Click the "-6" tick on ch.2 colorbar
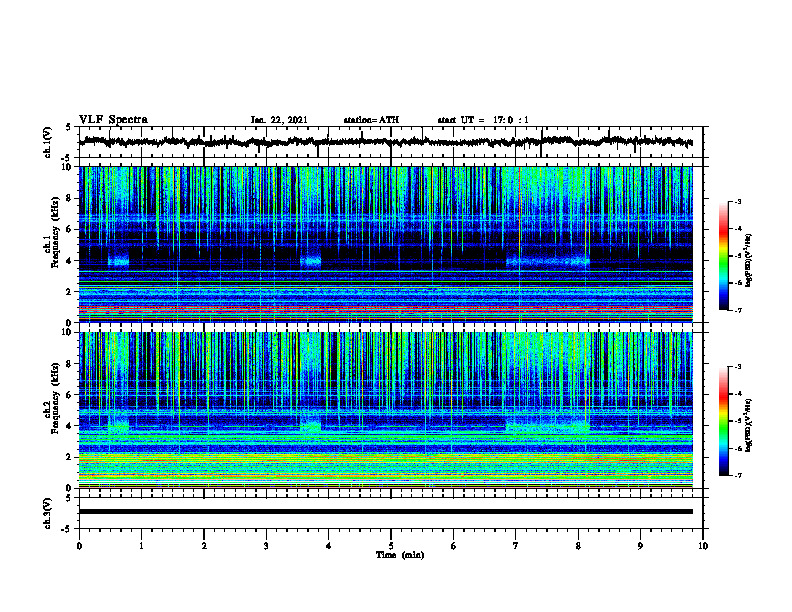The width and height of the screenshot is (792, 612). pyautogui.click(x=737, y=448)
